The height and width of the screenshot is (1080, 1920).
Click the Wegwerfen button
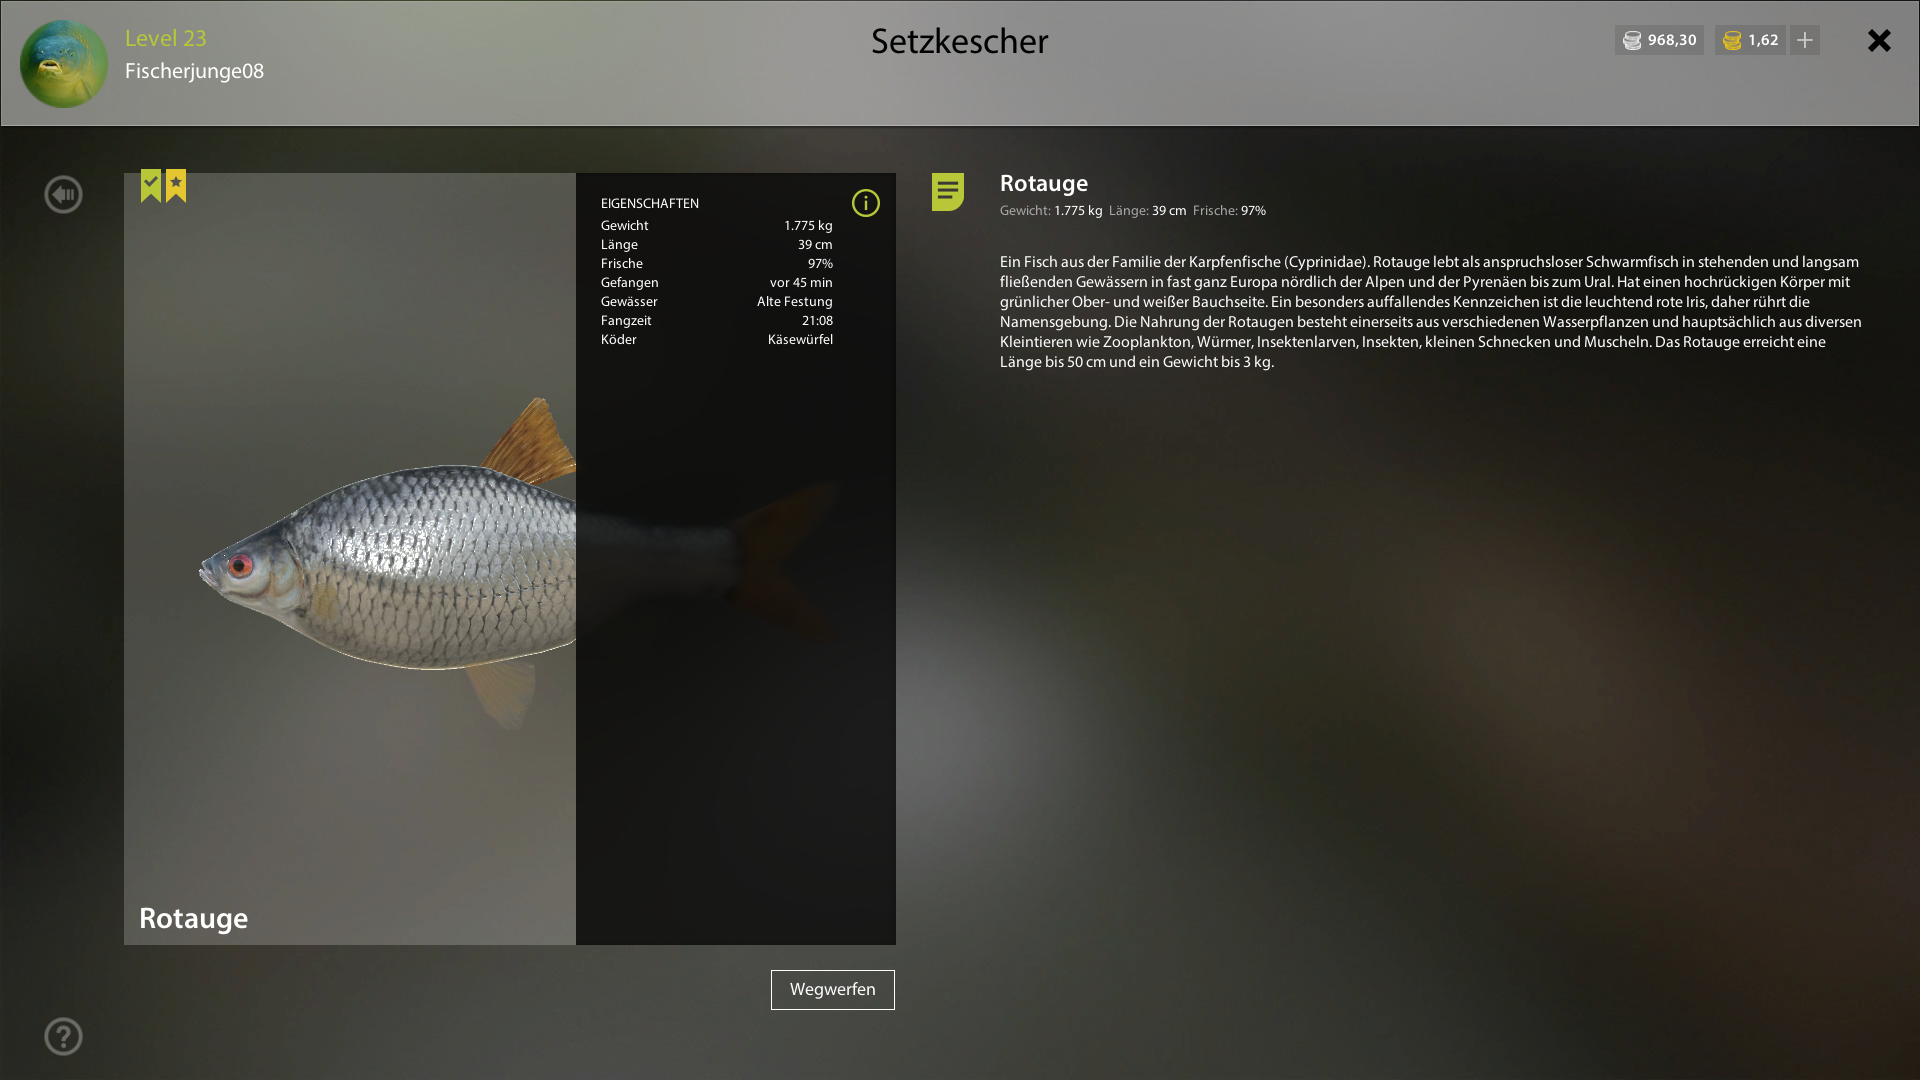coord(833,990)
